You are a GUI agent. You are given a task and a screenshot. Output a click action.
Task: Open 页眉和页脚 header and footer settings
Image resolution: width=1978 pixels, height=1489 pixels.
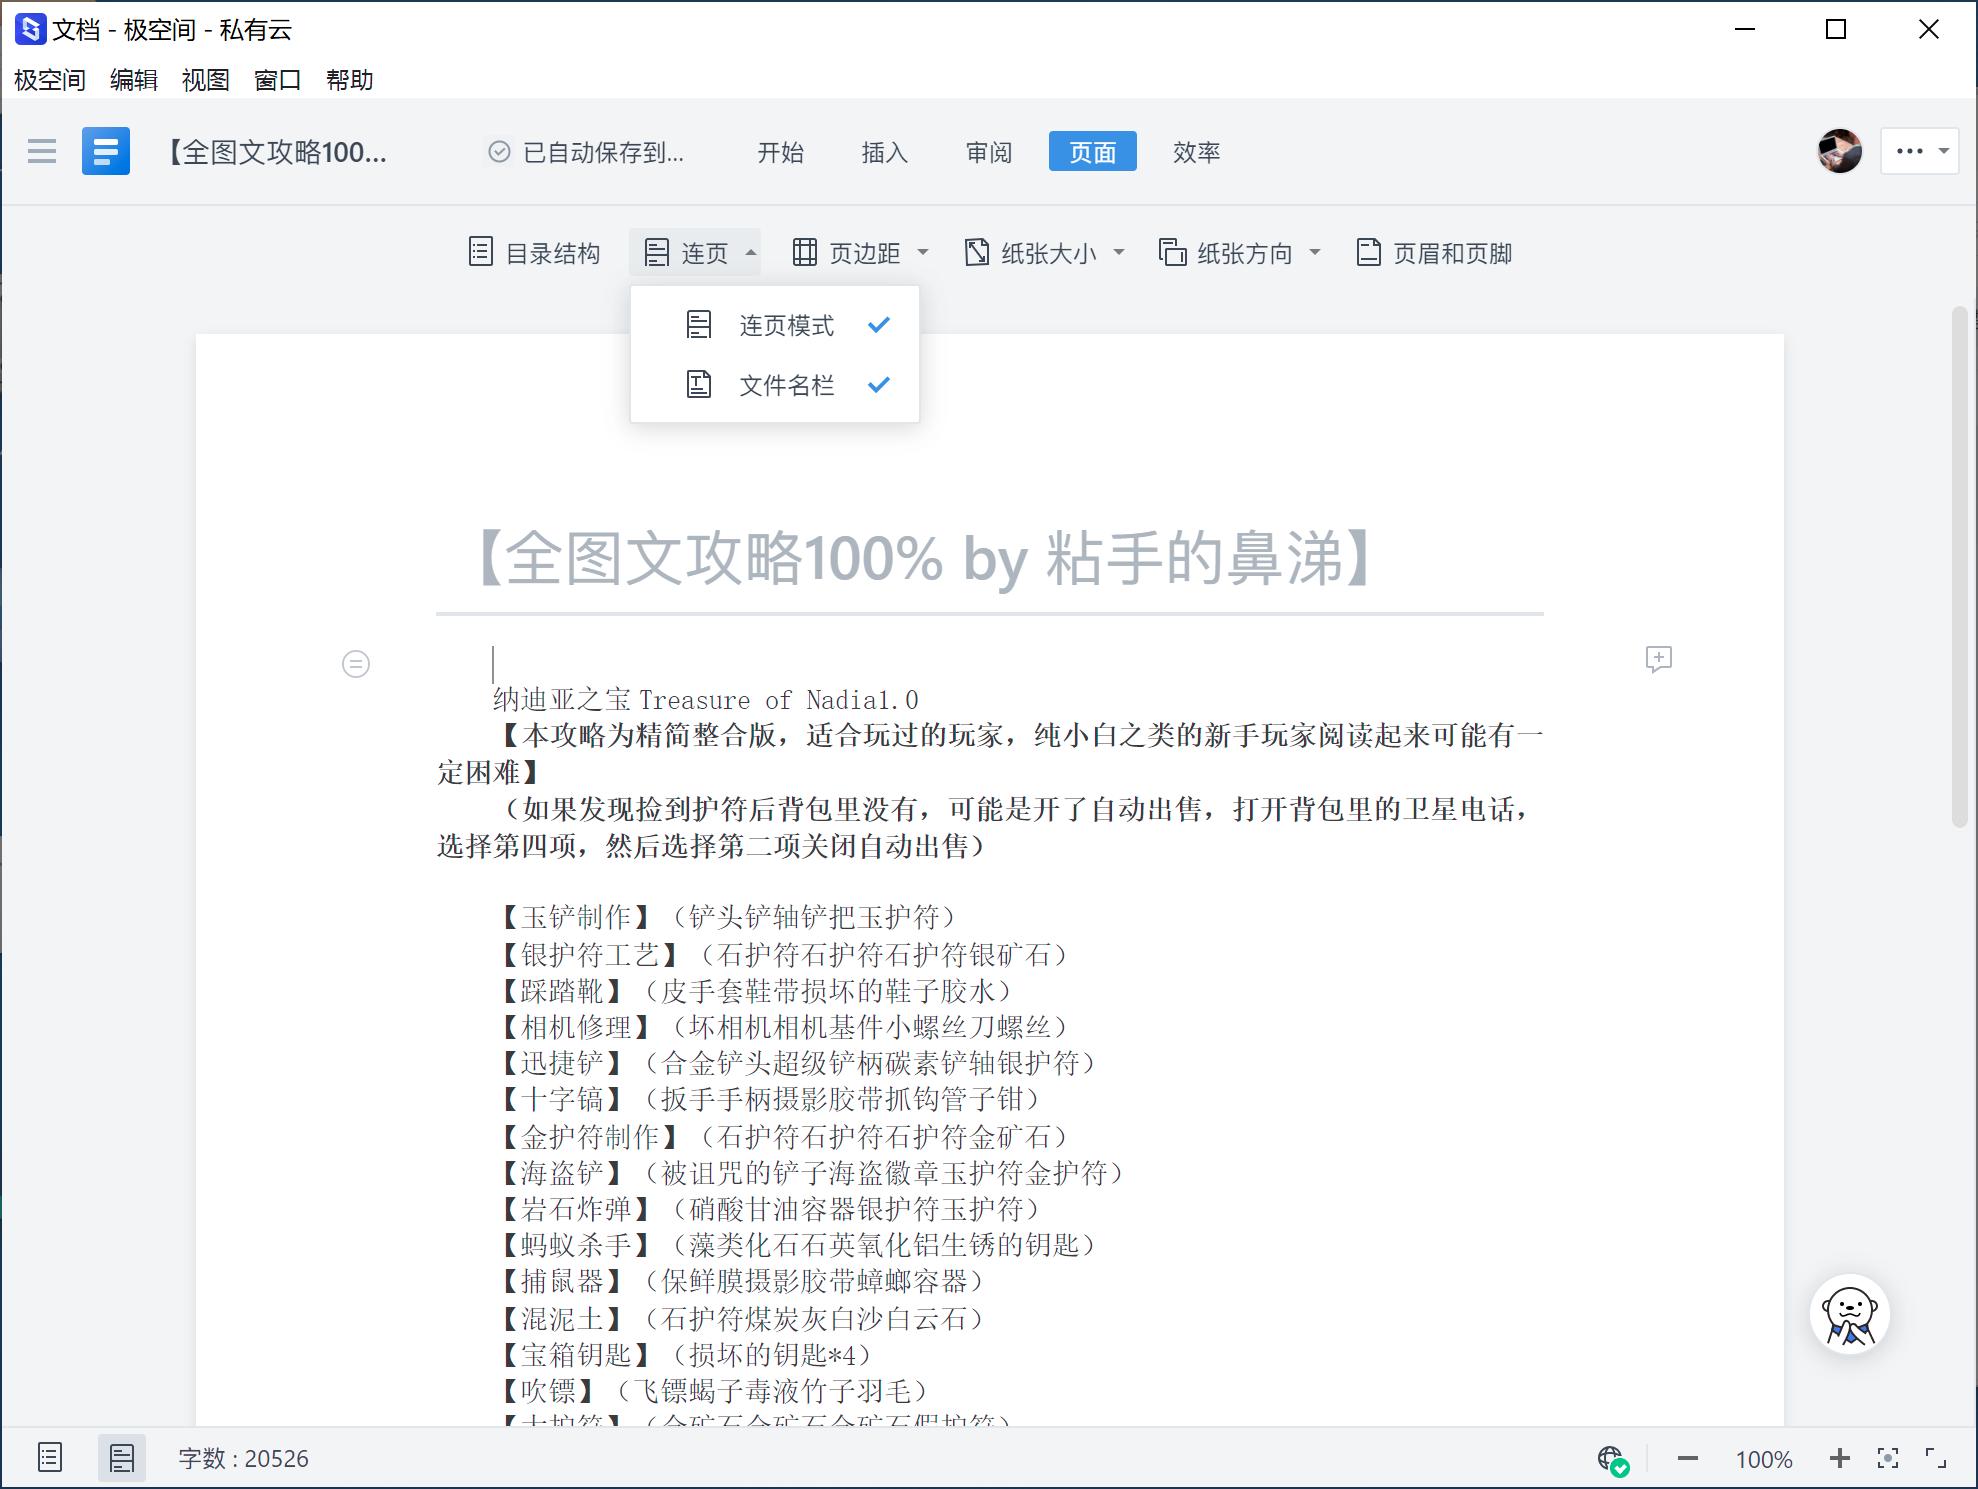click(1432, 252)
